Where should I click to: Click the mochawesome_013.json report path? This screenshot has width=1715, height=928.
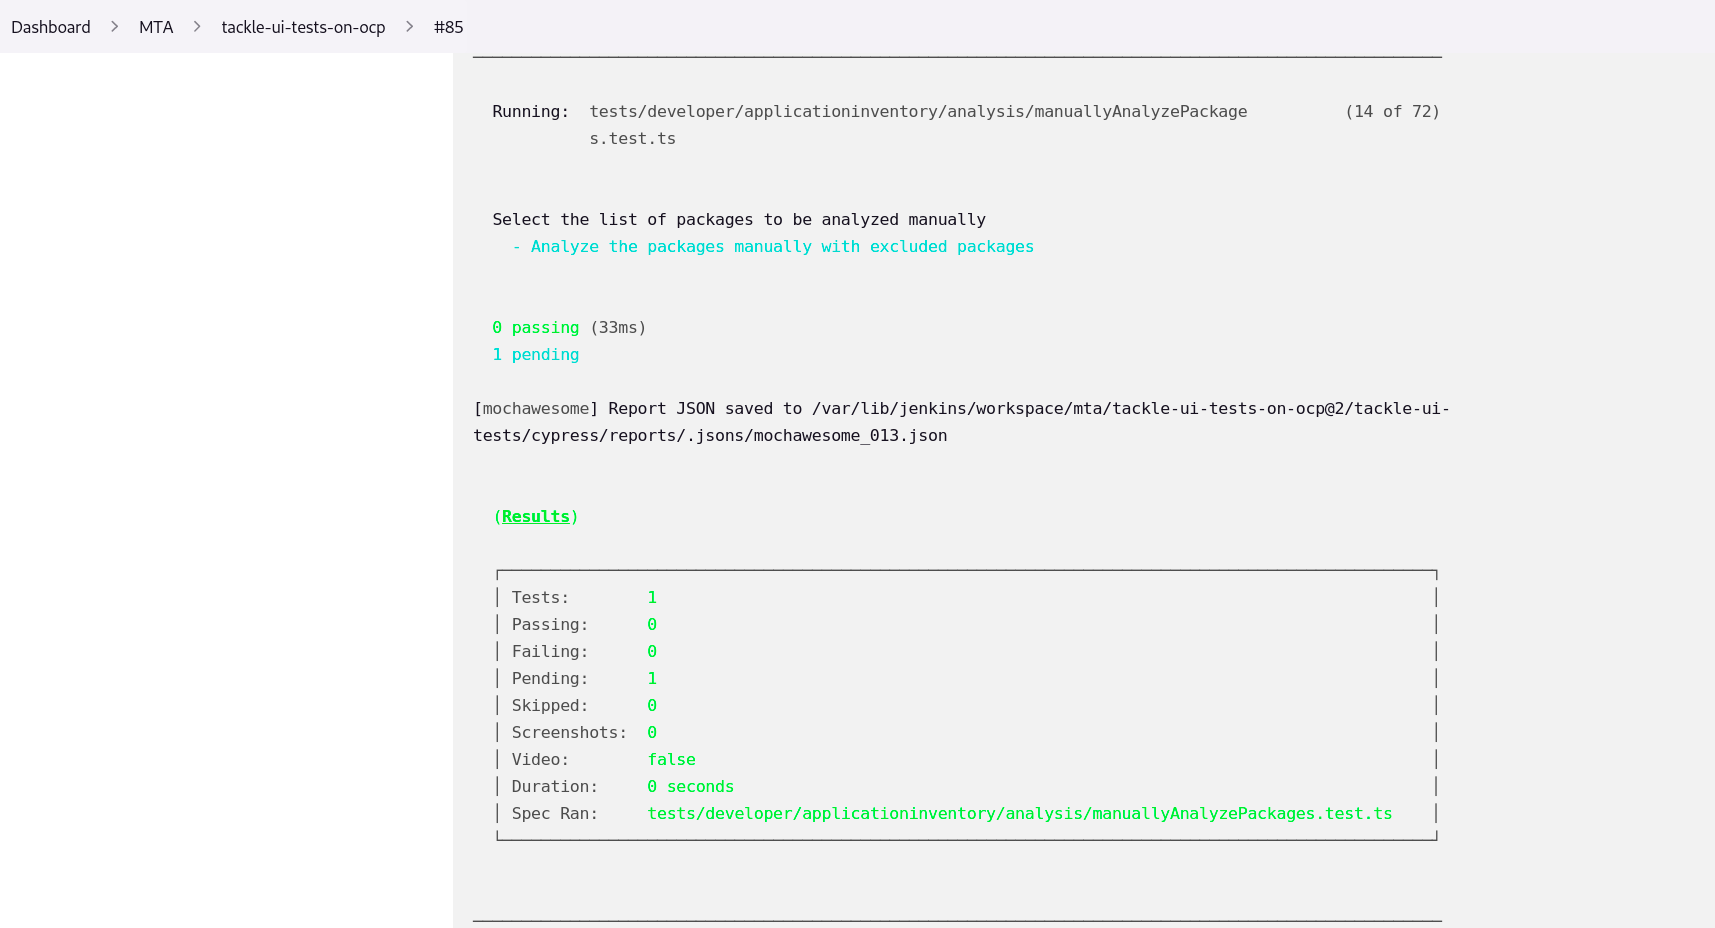click(x=710, y=436)
